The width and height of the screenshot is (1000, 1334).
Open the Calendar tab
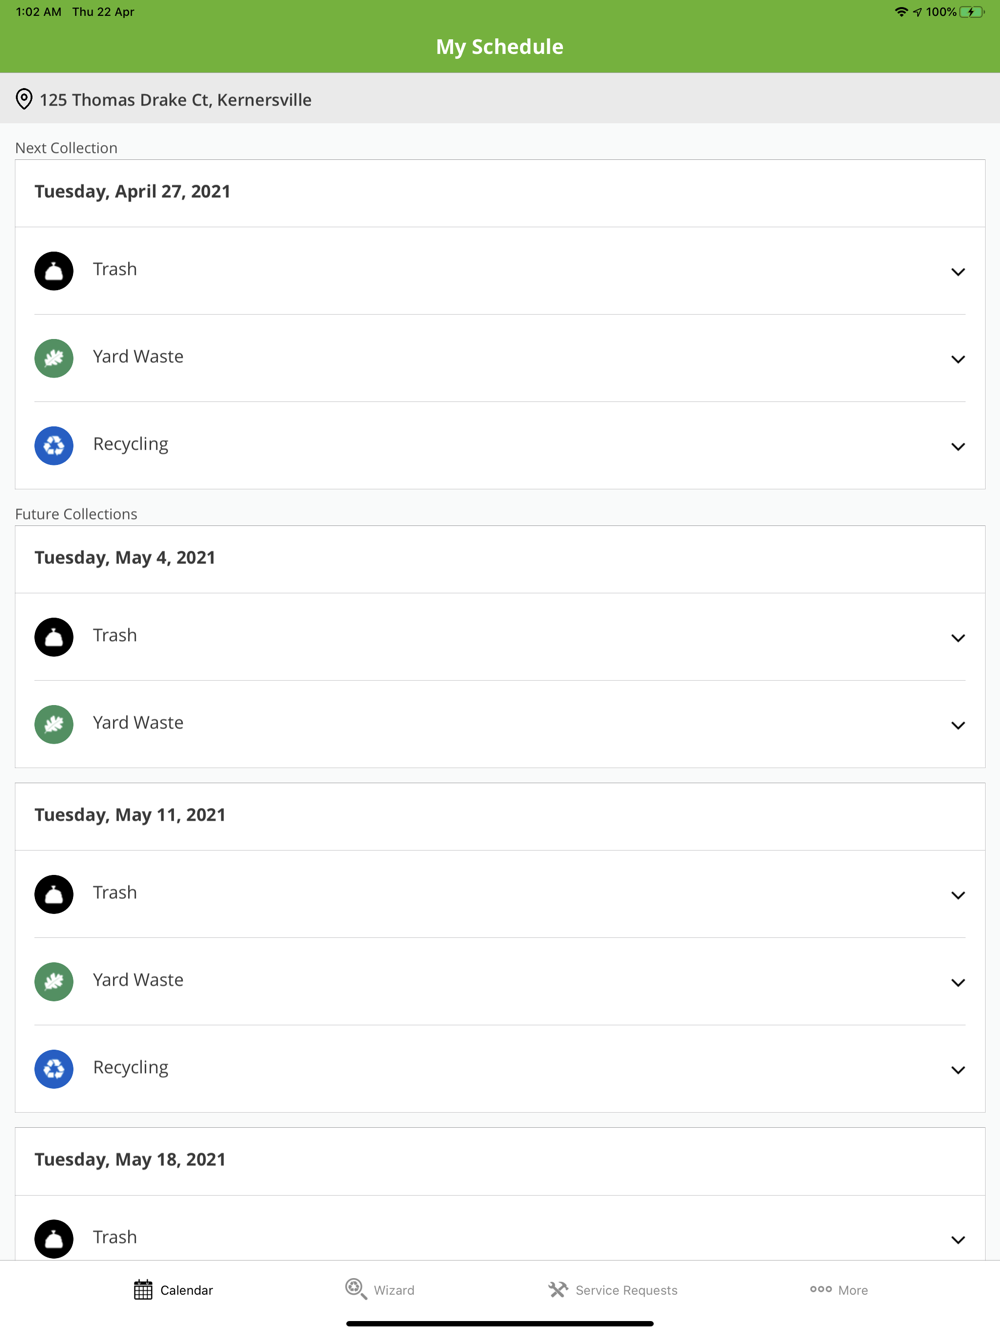point(173,1290)
